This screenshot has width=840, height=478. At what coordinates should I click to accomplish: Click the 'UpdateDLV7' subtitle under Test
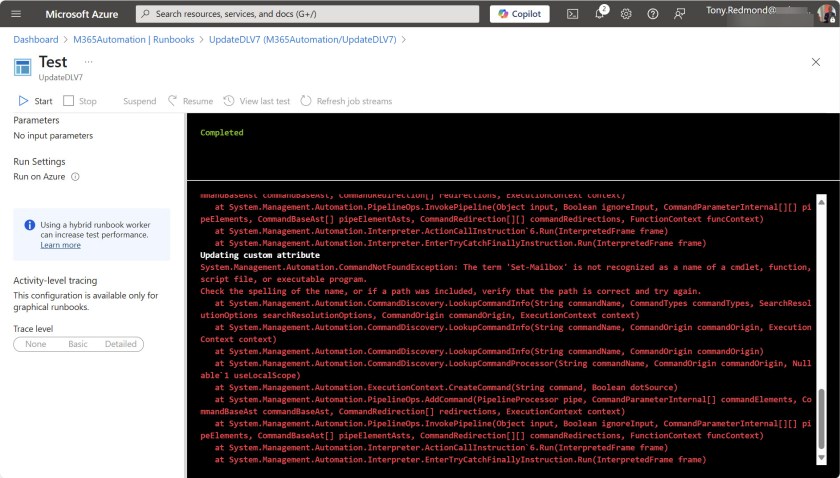pos(61,77)
